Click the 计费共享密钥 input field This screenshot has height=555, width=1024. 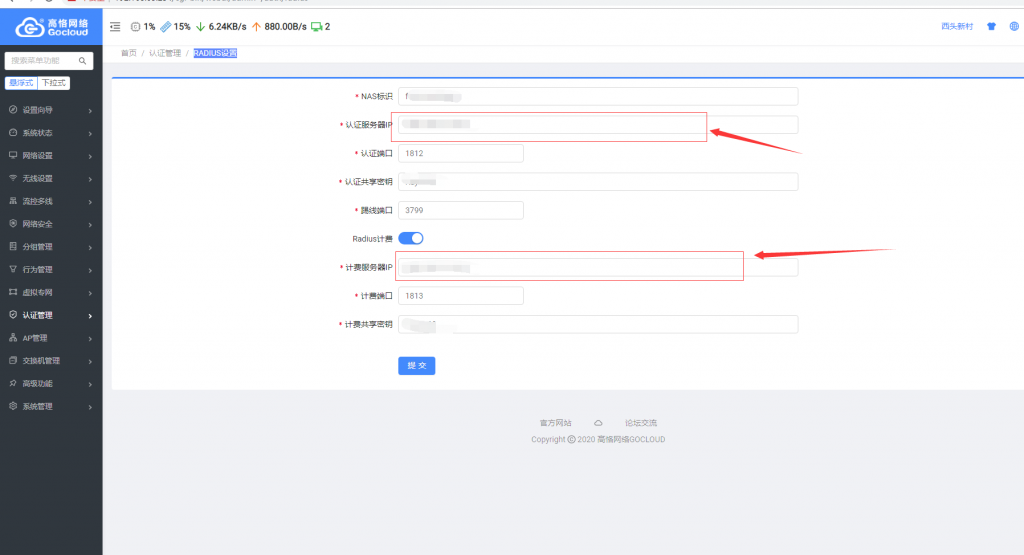click(x=598, y=325)
